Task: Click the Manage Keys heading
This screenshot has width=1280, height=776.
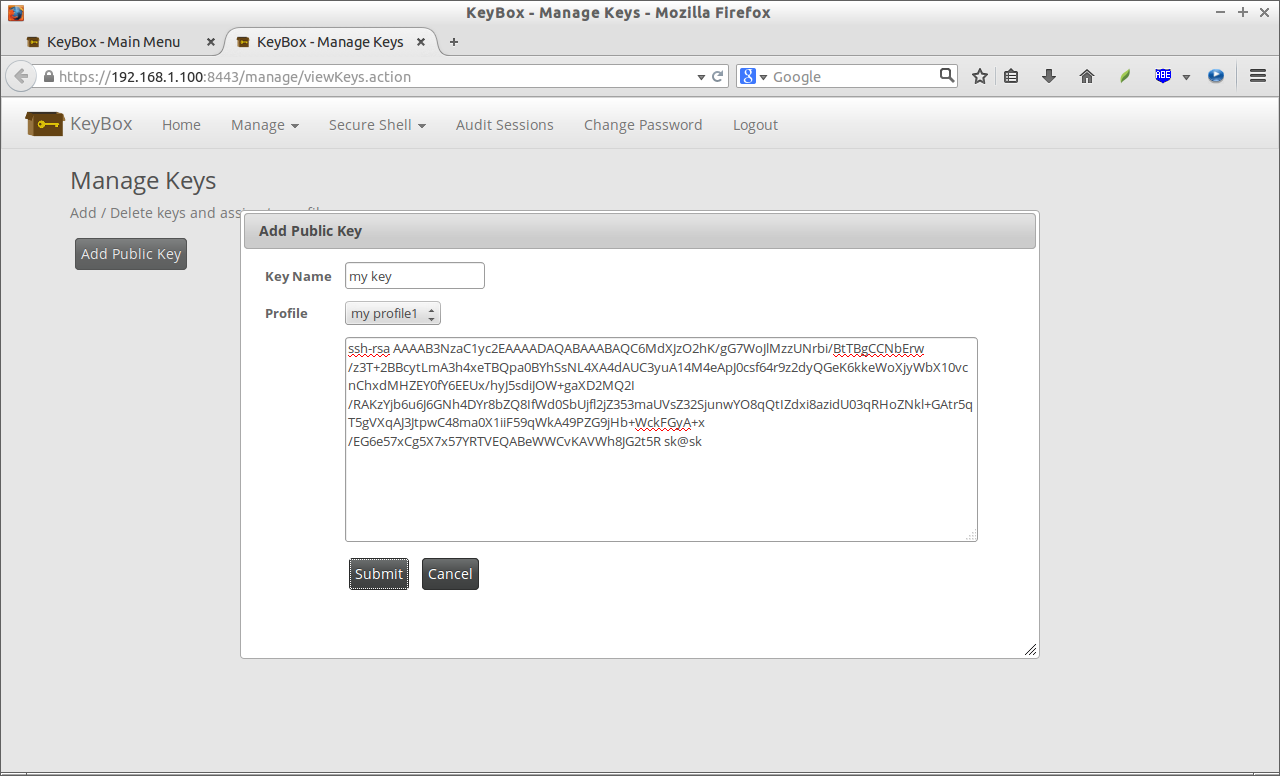Action: (143, 181)
